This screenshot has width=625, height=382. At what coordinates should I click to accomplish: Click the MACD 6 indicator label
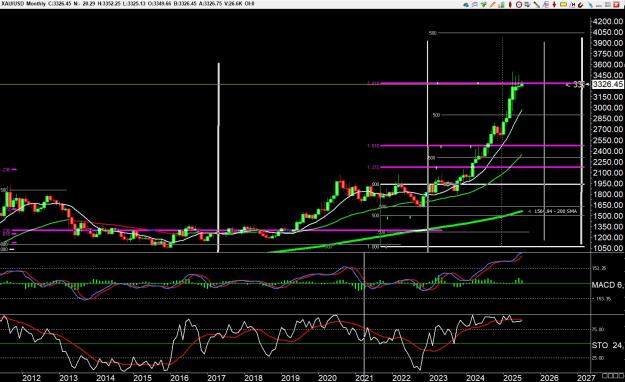(607, 285)
